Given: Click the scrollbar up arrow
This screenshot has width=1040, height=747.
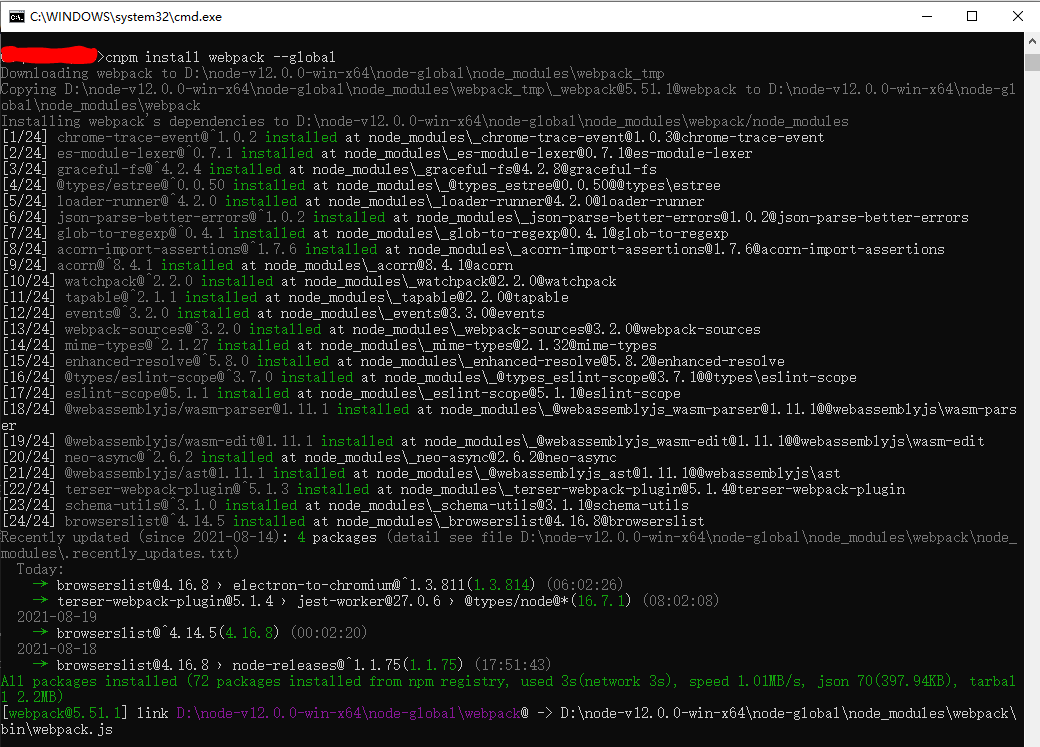Looking at the screenshot, I should [x=1032, y=41].
